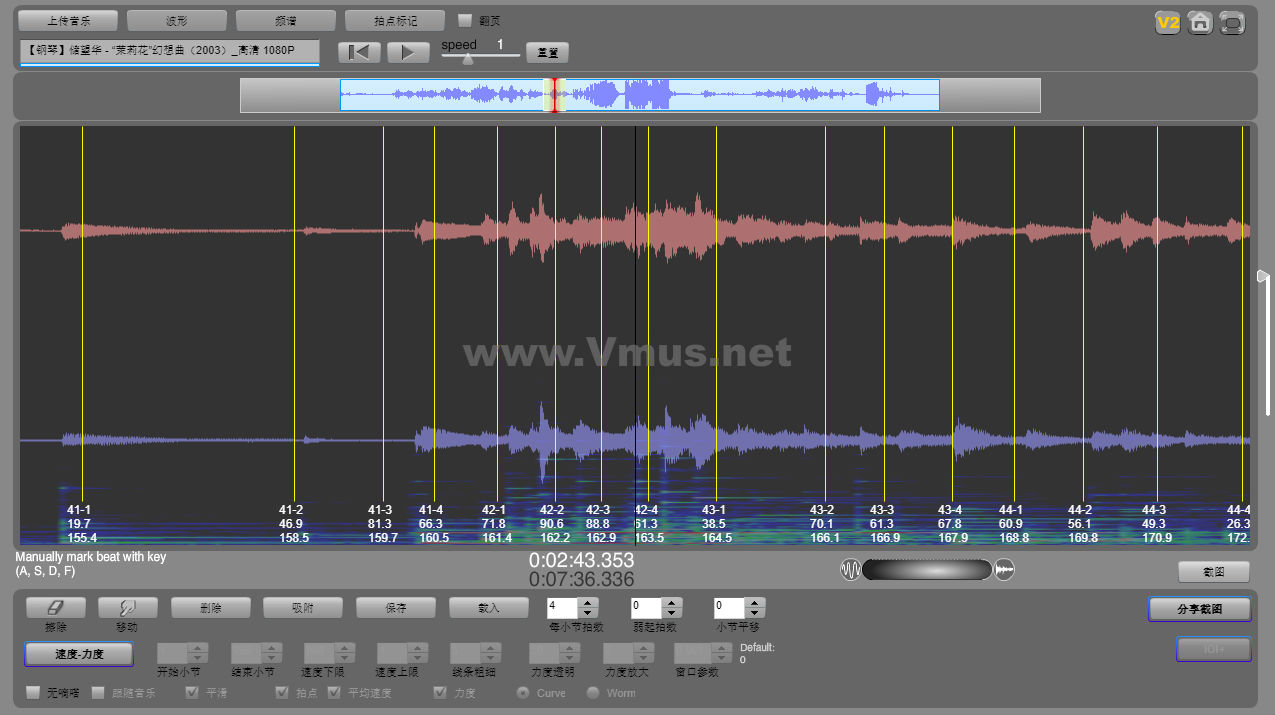Click the small waveform zoom-out icon
This screenshot has height=715, width=1275.
[850, 570]
